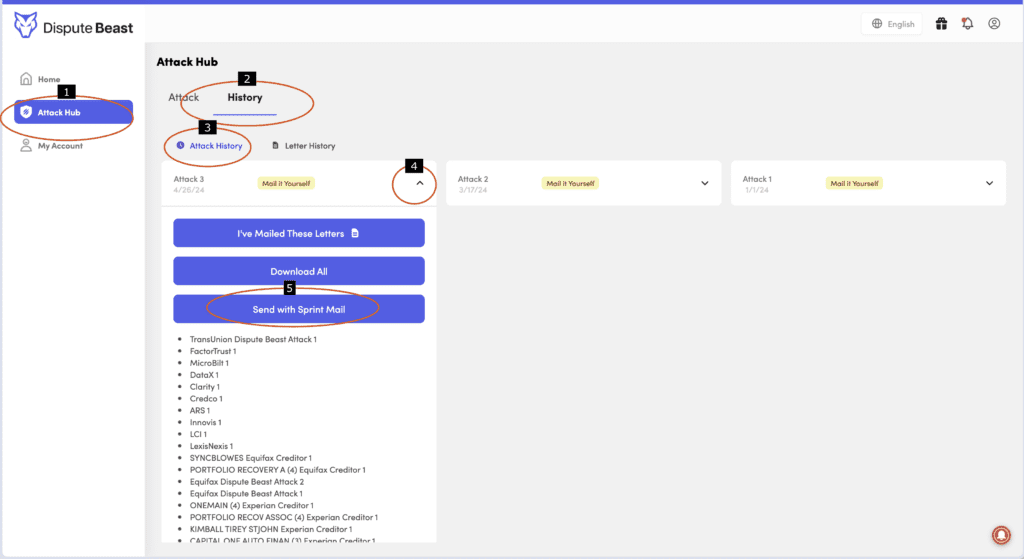Click Send with Sprint Mail
This screenshot has width=1024, height=559.
(298, 310)
